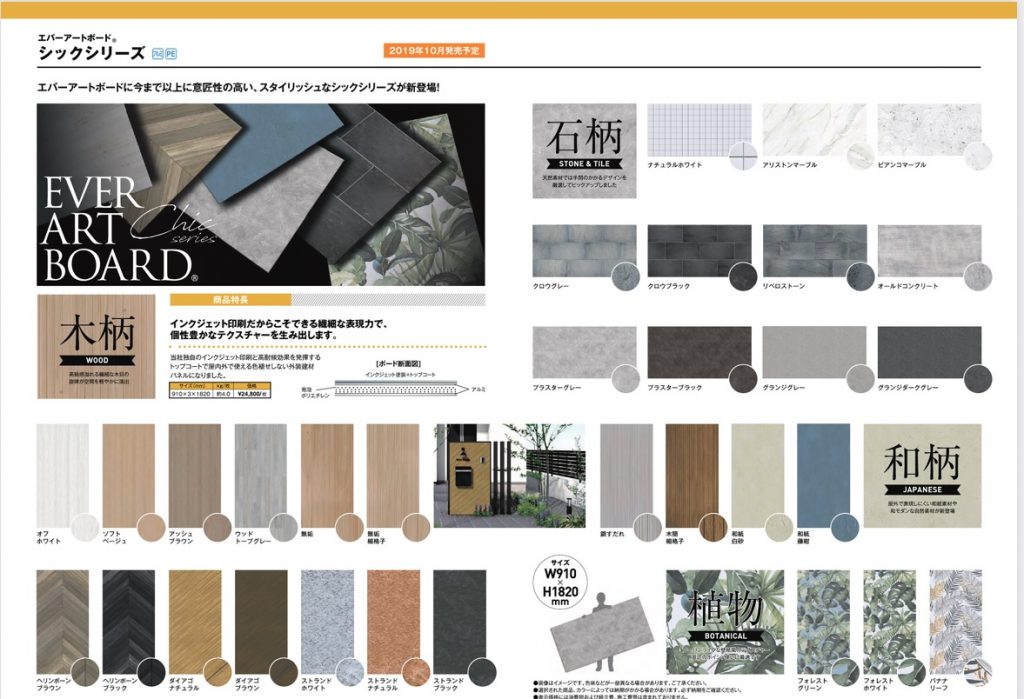Choose the blue 和紙 panel swatch

(824, 476)
